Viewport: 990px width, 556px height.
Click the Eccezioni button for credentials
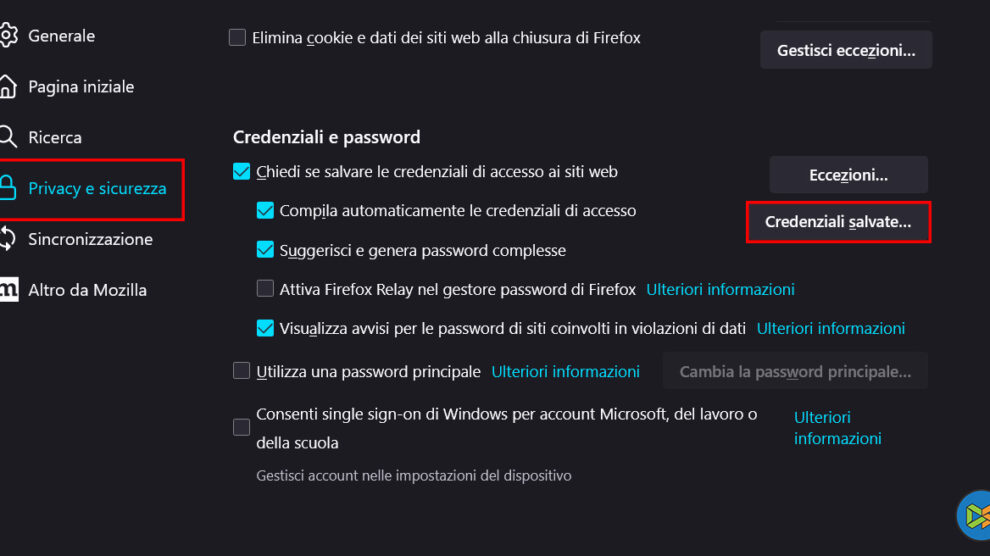point(848,175)
